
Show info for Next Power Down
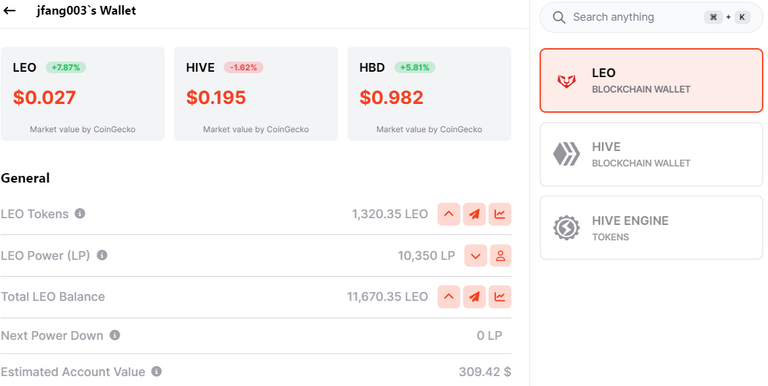[115, 335]
